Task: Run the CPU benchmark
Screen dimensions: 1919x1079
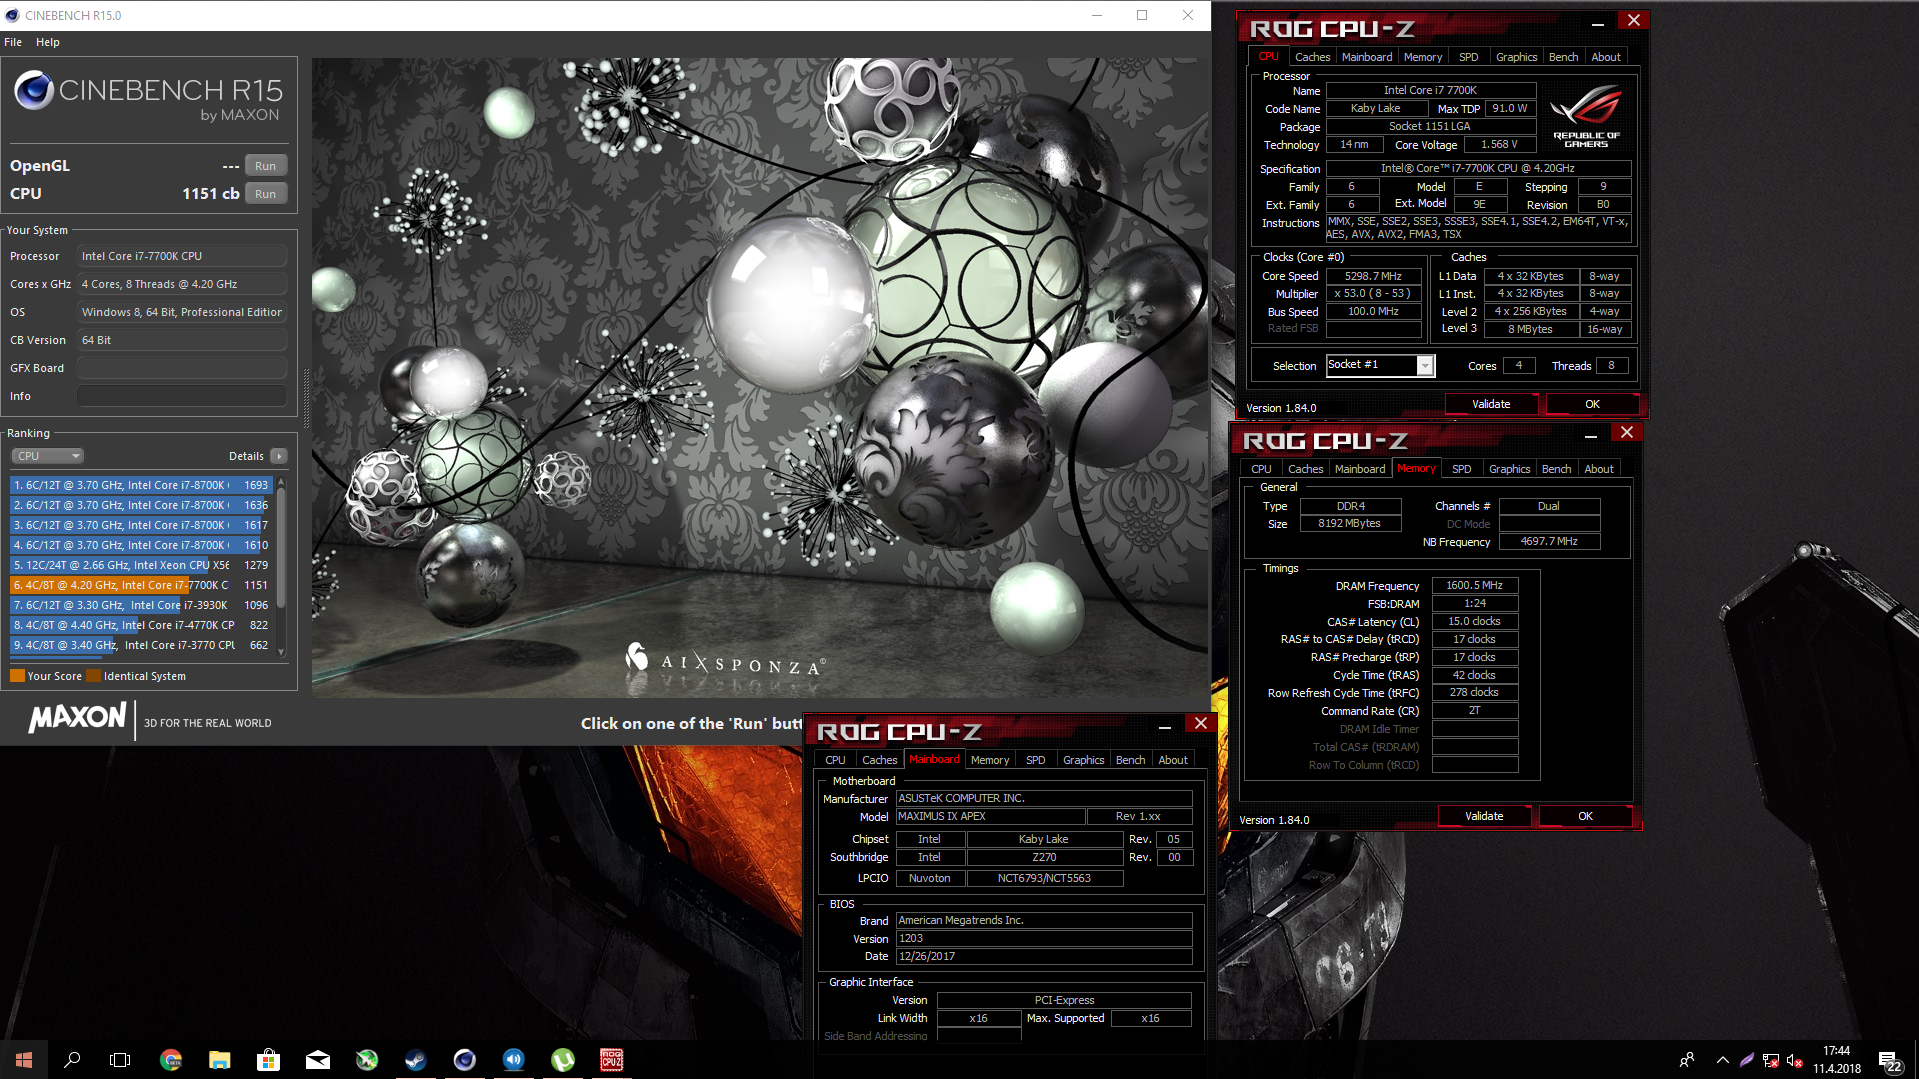Action: click(265, 194)
